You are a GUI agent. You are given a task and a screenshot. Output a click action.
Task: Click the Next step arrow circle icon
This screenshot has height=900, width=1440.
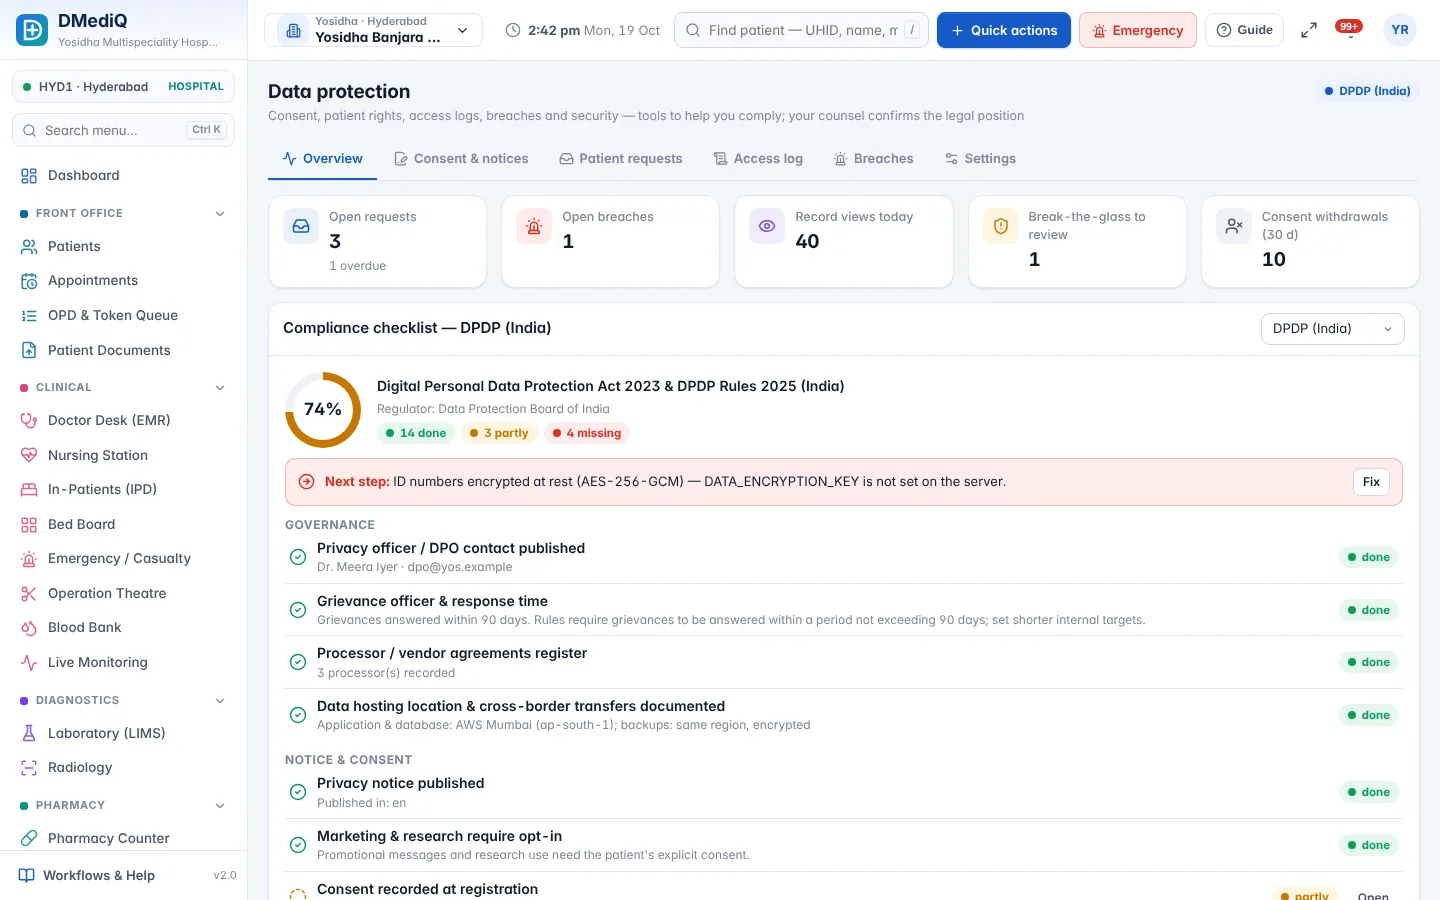pyautogui.click(x=307, y=481)
